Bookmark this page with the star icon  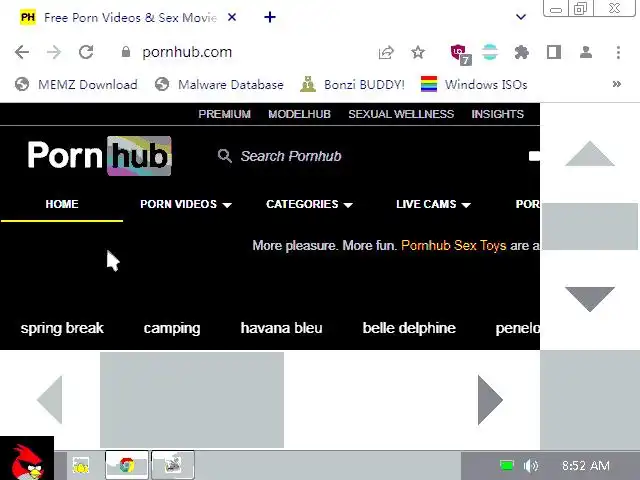418,52
